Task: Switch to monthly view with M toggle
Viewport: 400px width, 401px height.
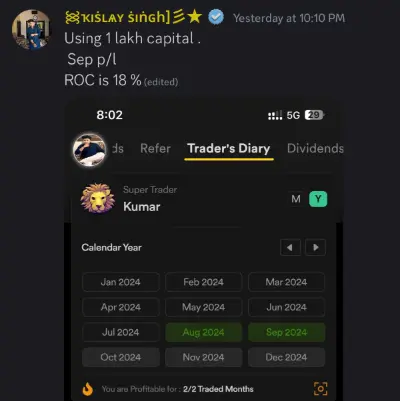Action: click(296, 199)
